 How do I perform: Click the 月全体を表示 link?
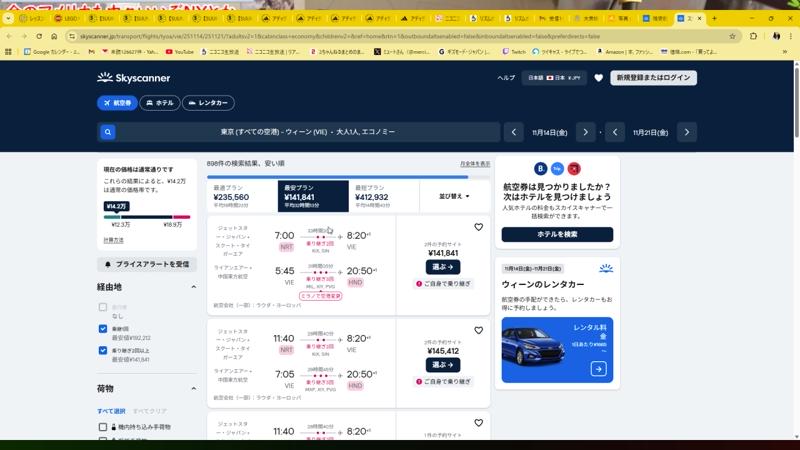point(475,164)
